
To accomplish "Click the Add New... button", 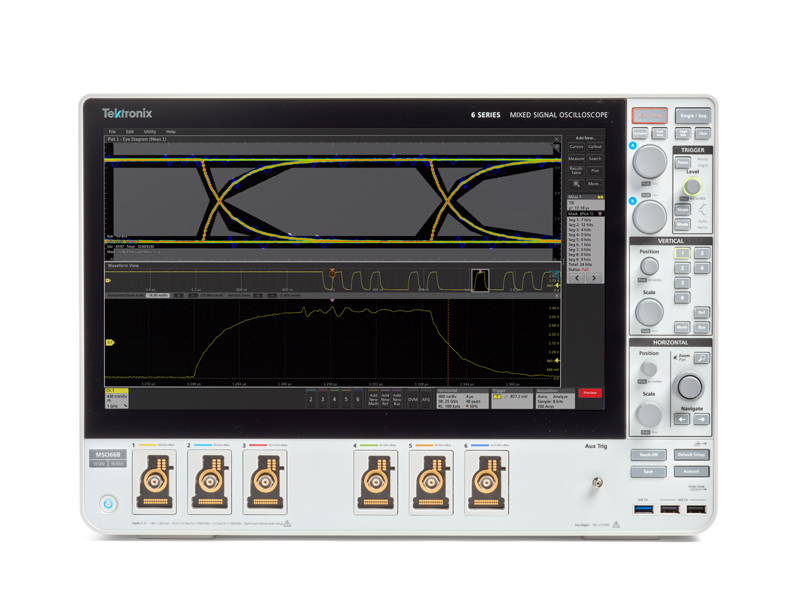I will pos(585,138).
